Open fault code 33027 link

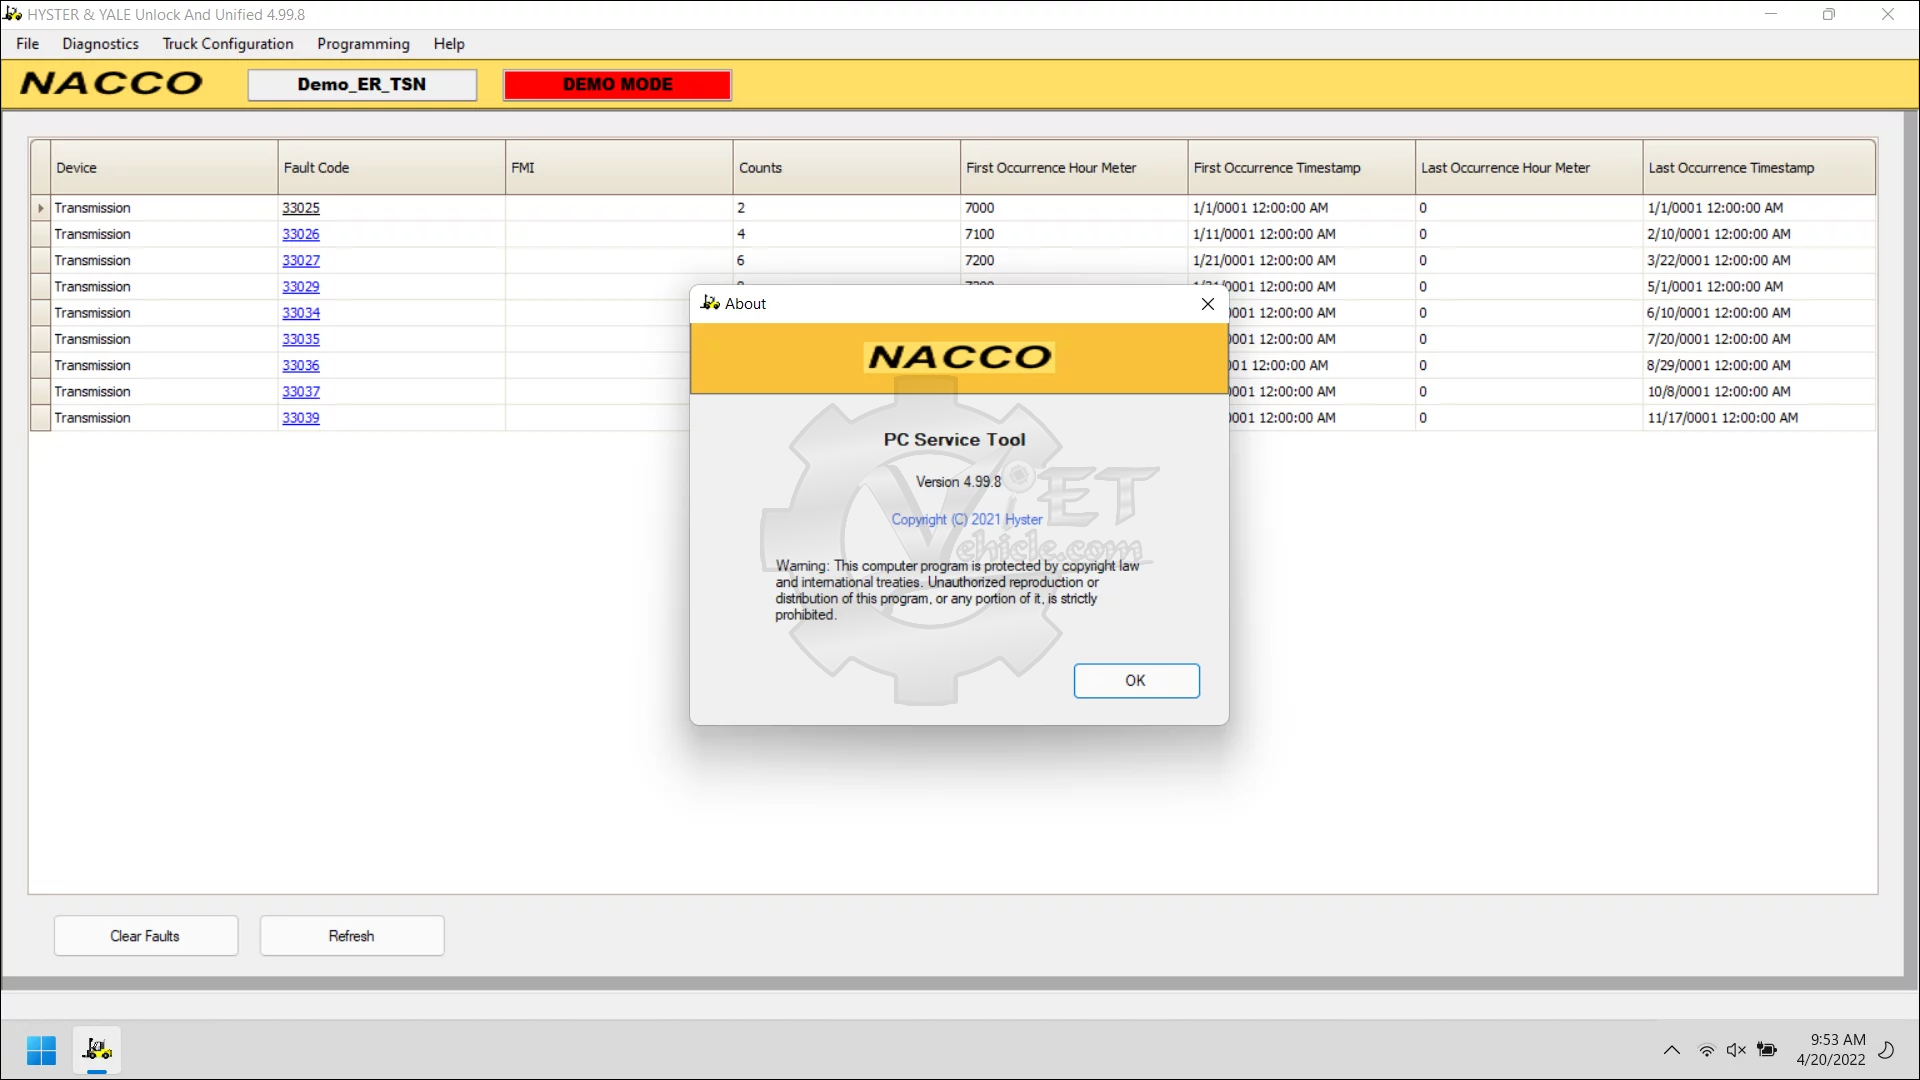pos(301,260)
